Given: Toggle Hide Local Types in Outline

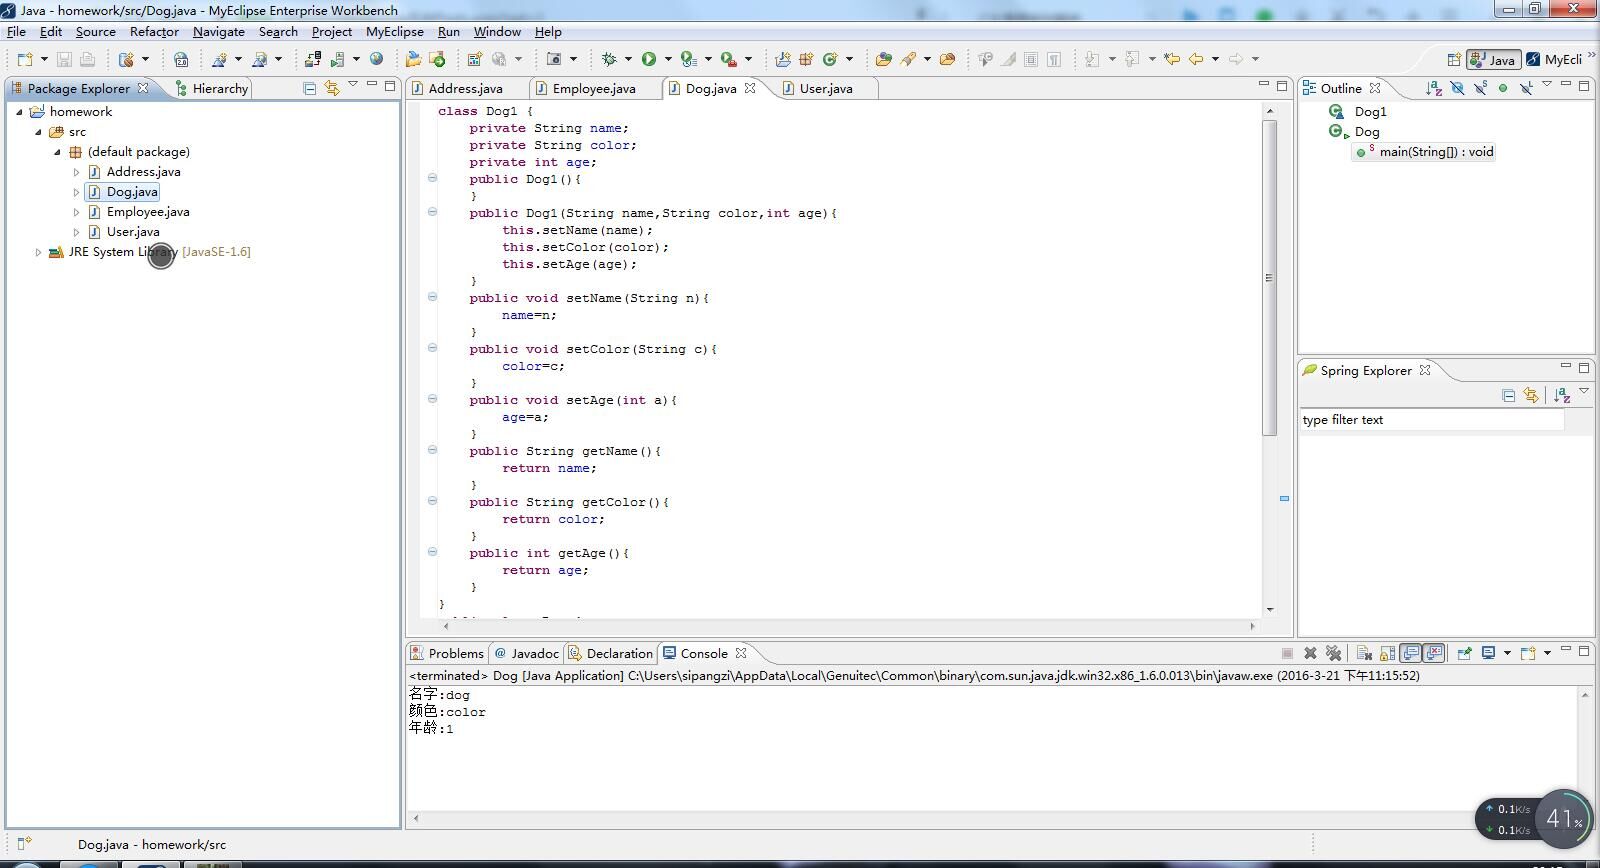Looking at the screenshot, I should [x=1526, y=88].
